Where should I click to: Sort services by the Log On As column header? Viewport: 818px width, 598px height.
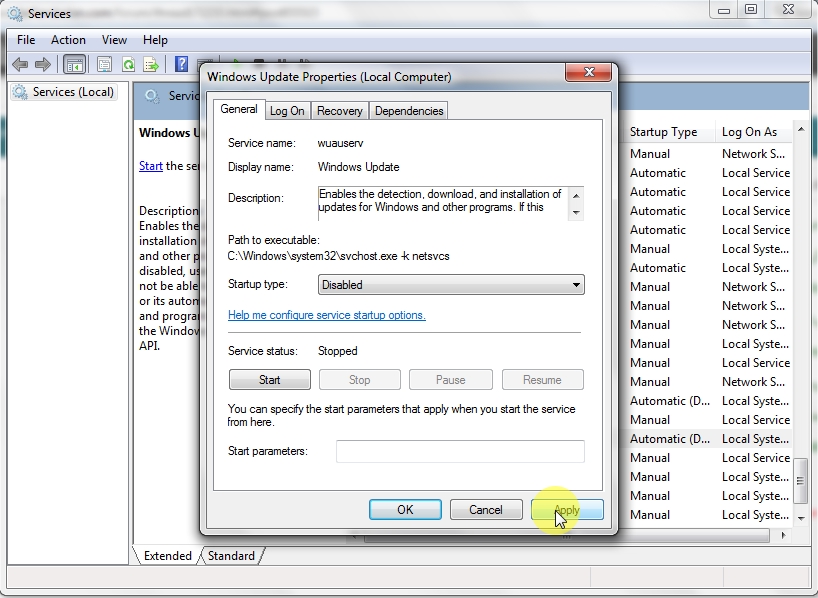coord(754,132)
